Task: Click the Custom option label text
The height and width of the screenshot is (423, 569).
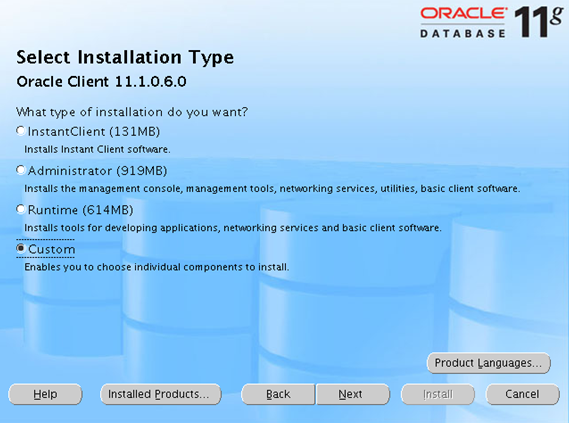Action: coord(52,249)
